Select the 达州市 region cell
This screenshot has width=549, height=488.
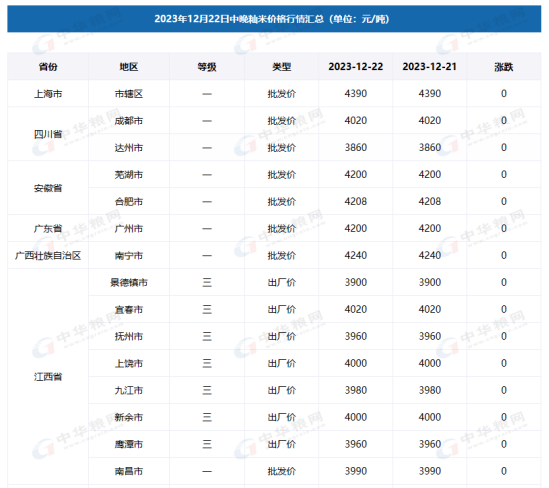129,147
